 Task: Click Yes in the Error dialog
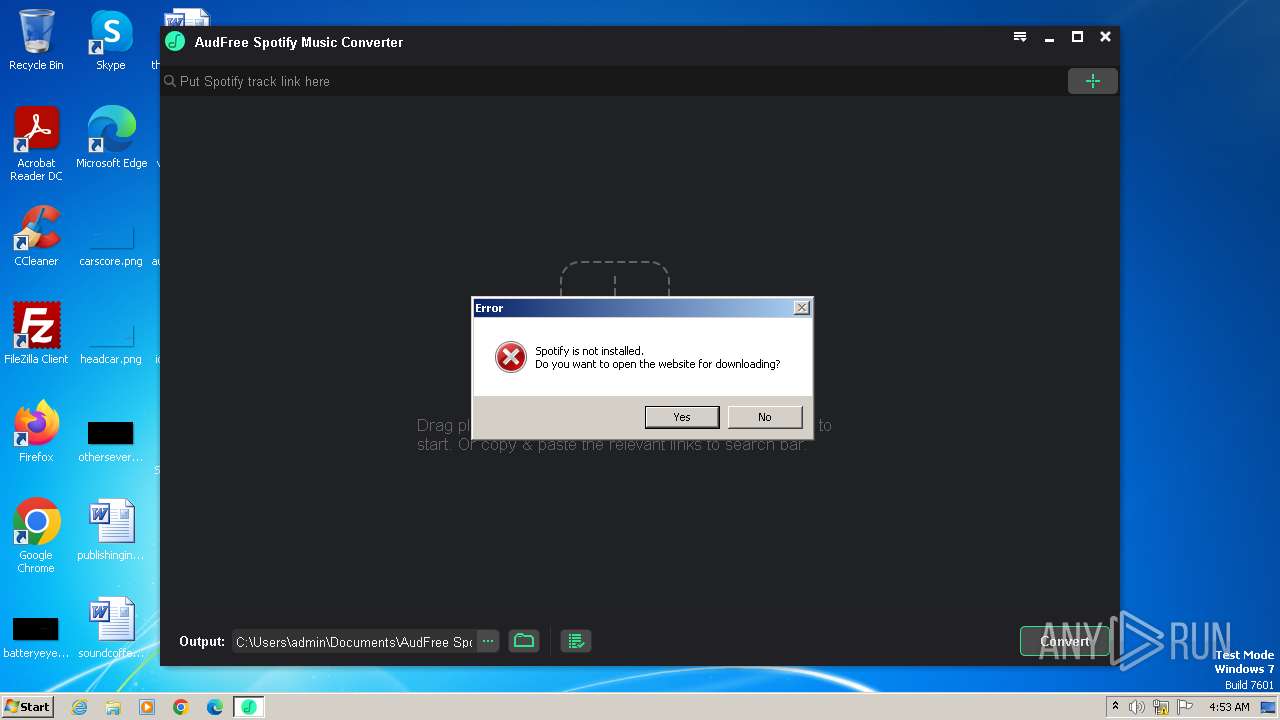[682, 417]
